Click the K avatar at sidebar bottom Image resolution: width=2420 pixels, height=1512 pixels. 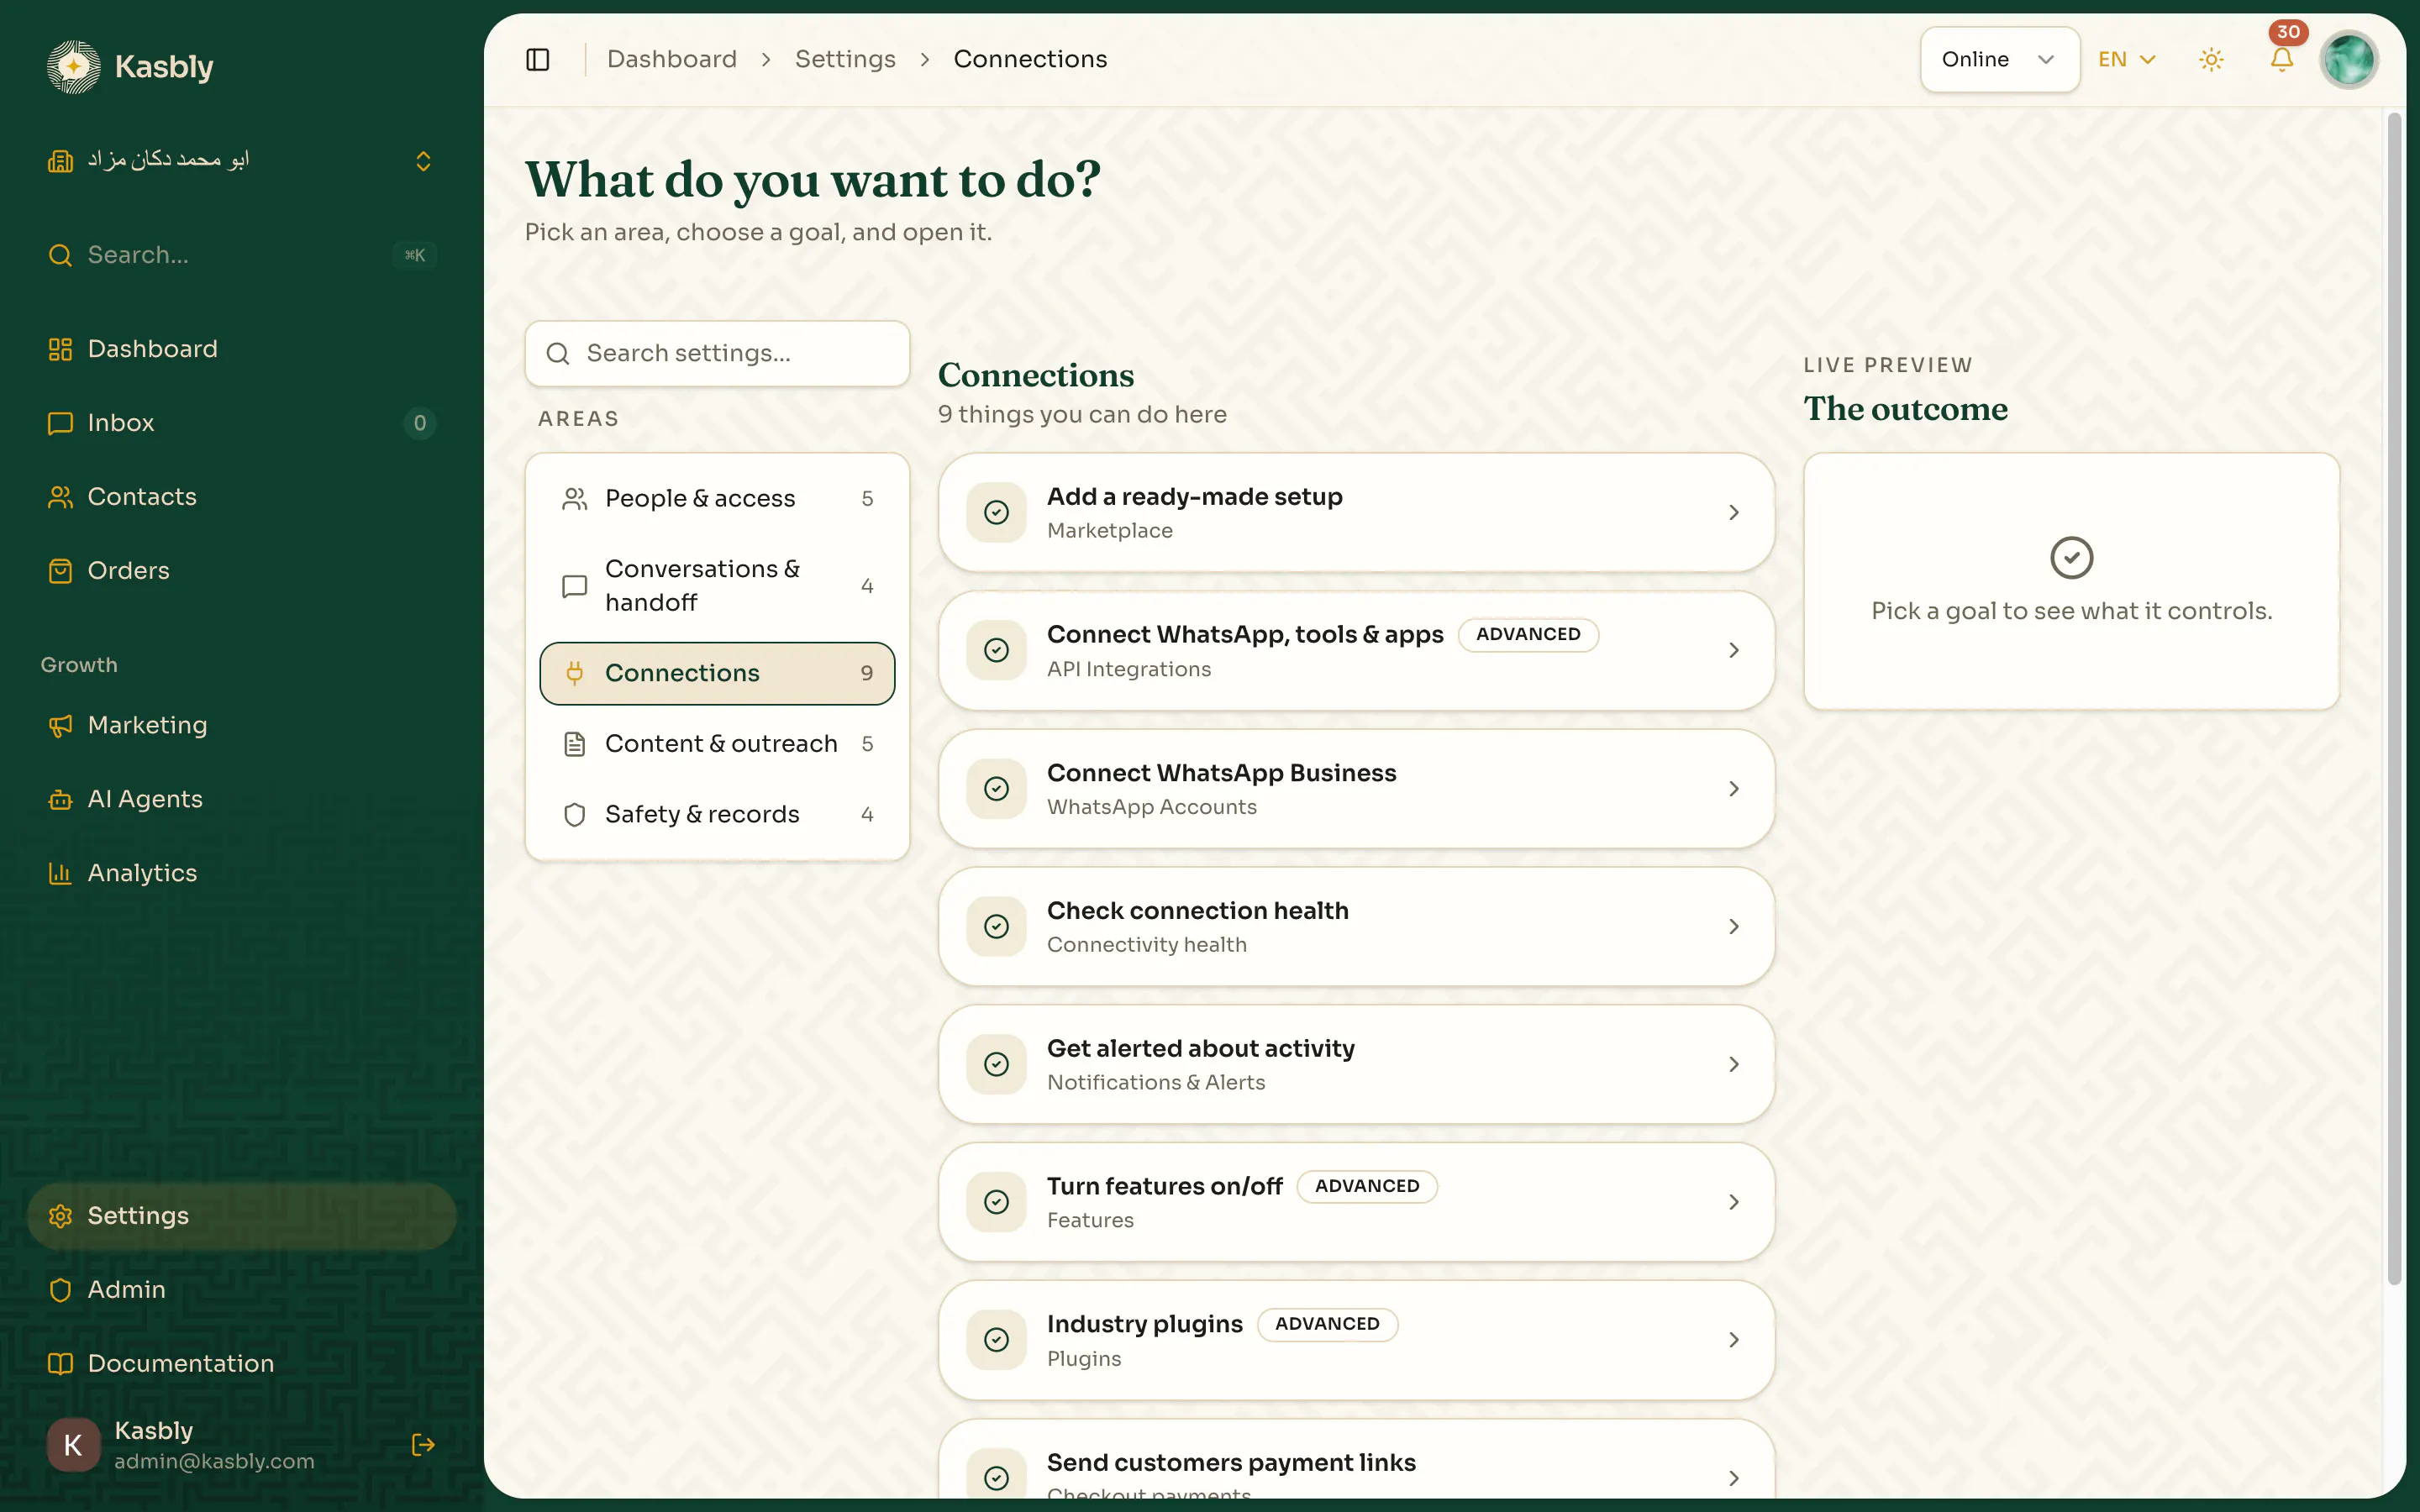pos(73,1444)
